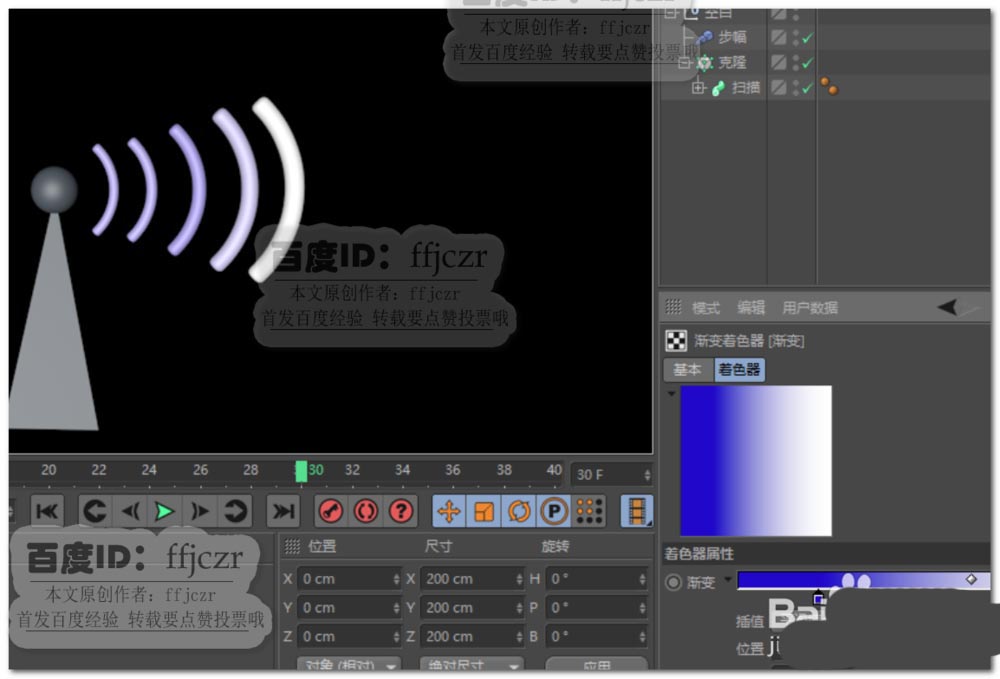Go to end of animation
This screenshot has width=1000, height=679.
point(283,511)
